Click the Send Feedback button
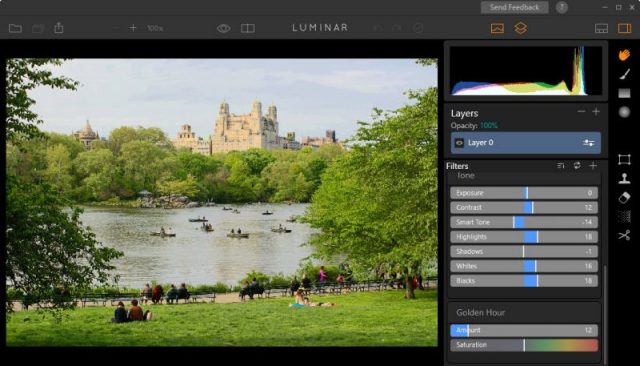This screenshot has width=640, height=366. click(514, 7)
